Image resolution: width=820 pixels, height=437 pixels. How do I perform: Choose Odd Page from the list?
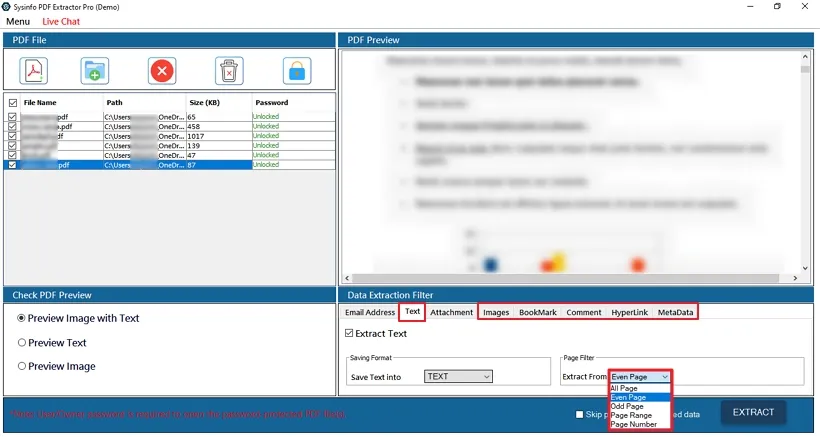[x=640, y=406]
